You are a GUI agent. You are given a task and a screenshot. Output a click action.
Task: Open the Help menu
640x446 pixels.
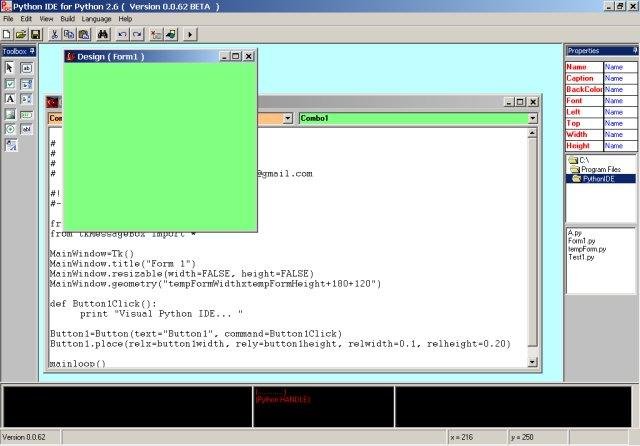point(125,19)
